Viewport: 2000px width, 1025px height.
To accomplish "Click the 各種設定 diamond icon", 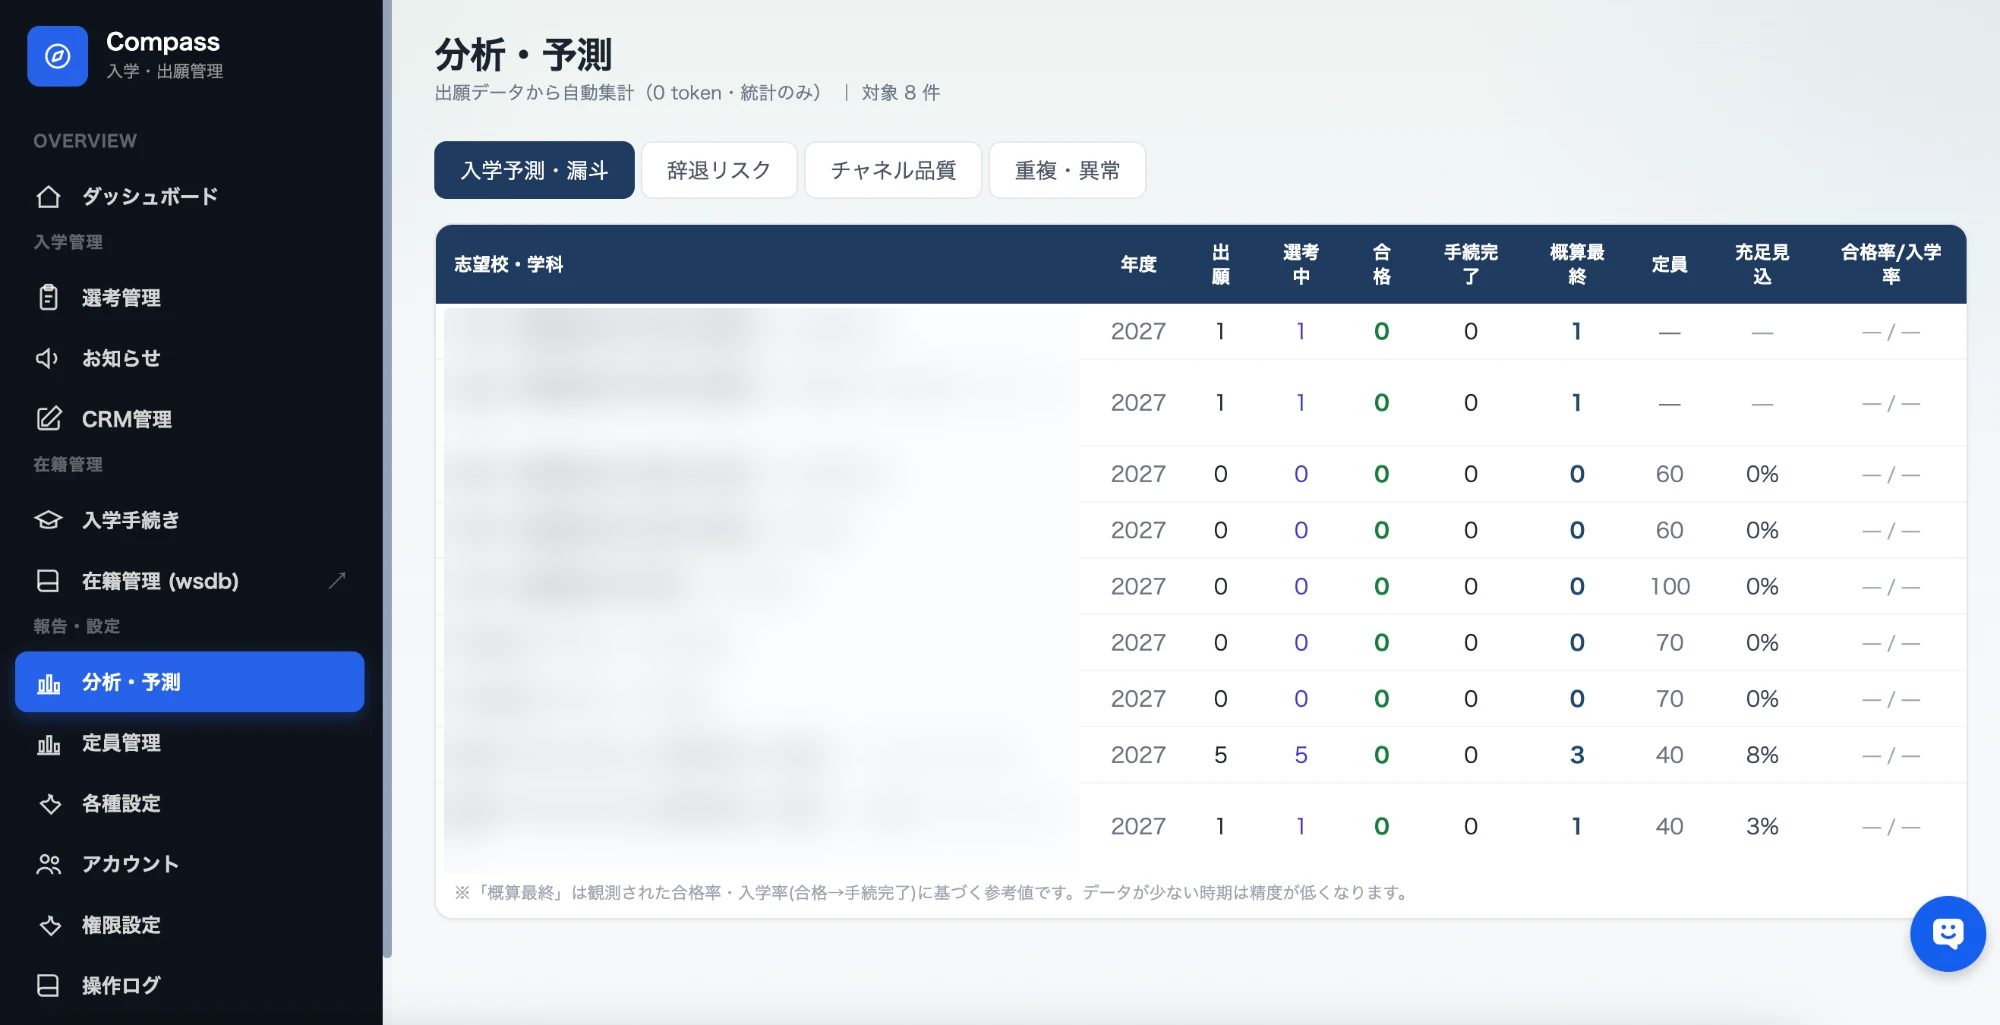I will (50, 804).
